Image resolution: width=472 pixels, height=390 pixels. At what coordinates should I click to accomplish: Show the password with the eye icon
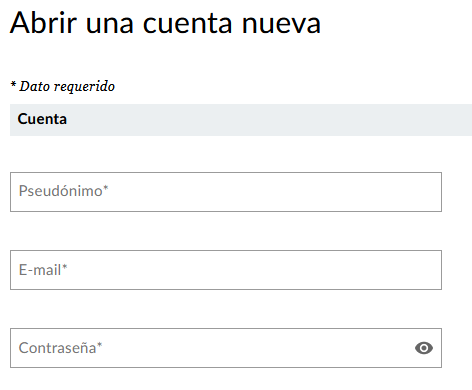424,348
